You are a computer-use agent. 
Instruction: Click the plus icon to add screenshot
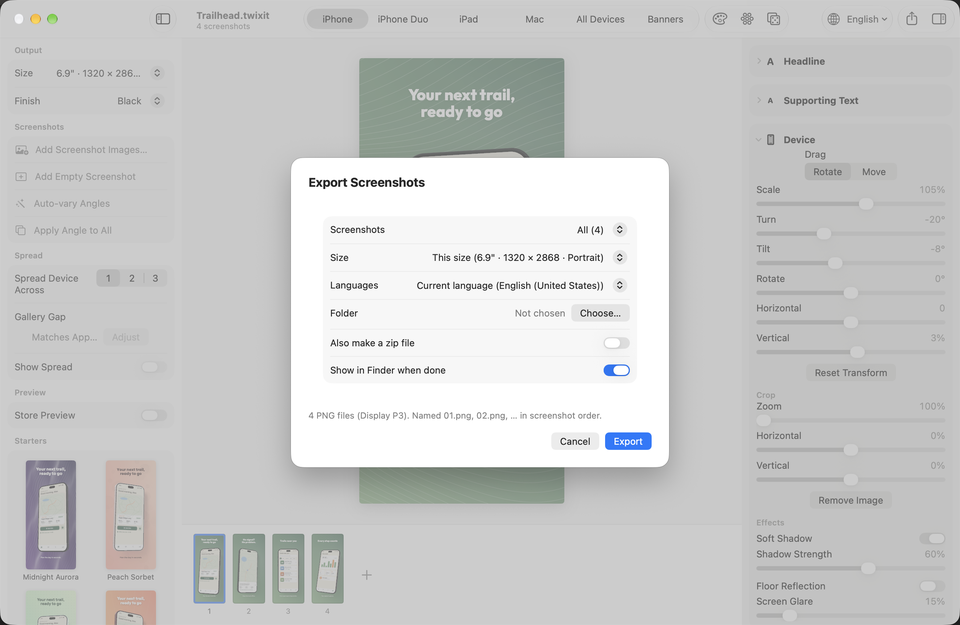pyautogui.click(x=366, y=575)
